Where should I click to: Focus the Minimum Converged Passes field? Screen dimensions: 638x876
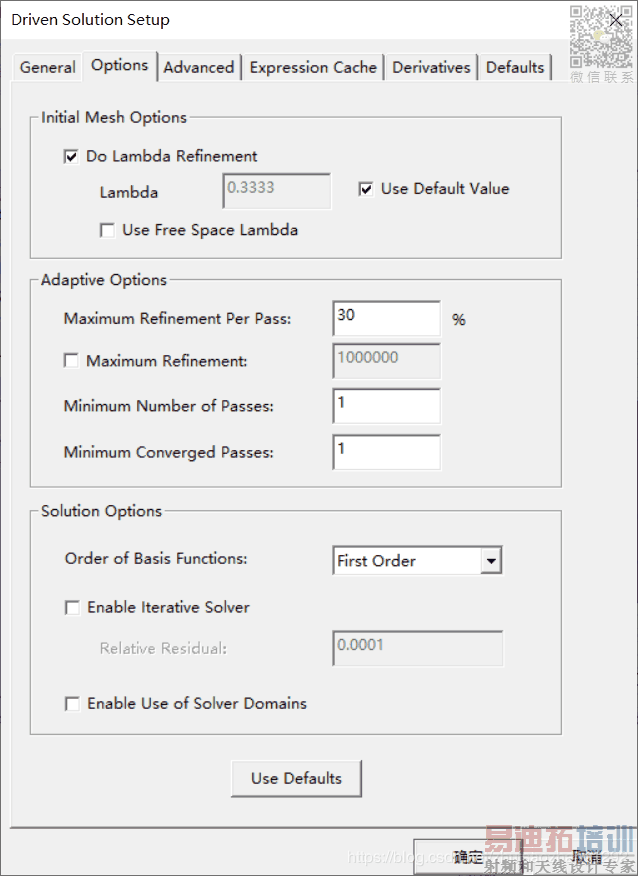click(x=386, y=452)
